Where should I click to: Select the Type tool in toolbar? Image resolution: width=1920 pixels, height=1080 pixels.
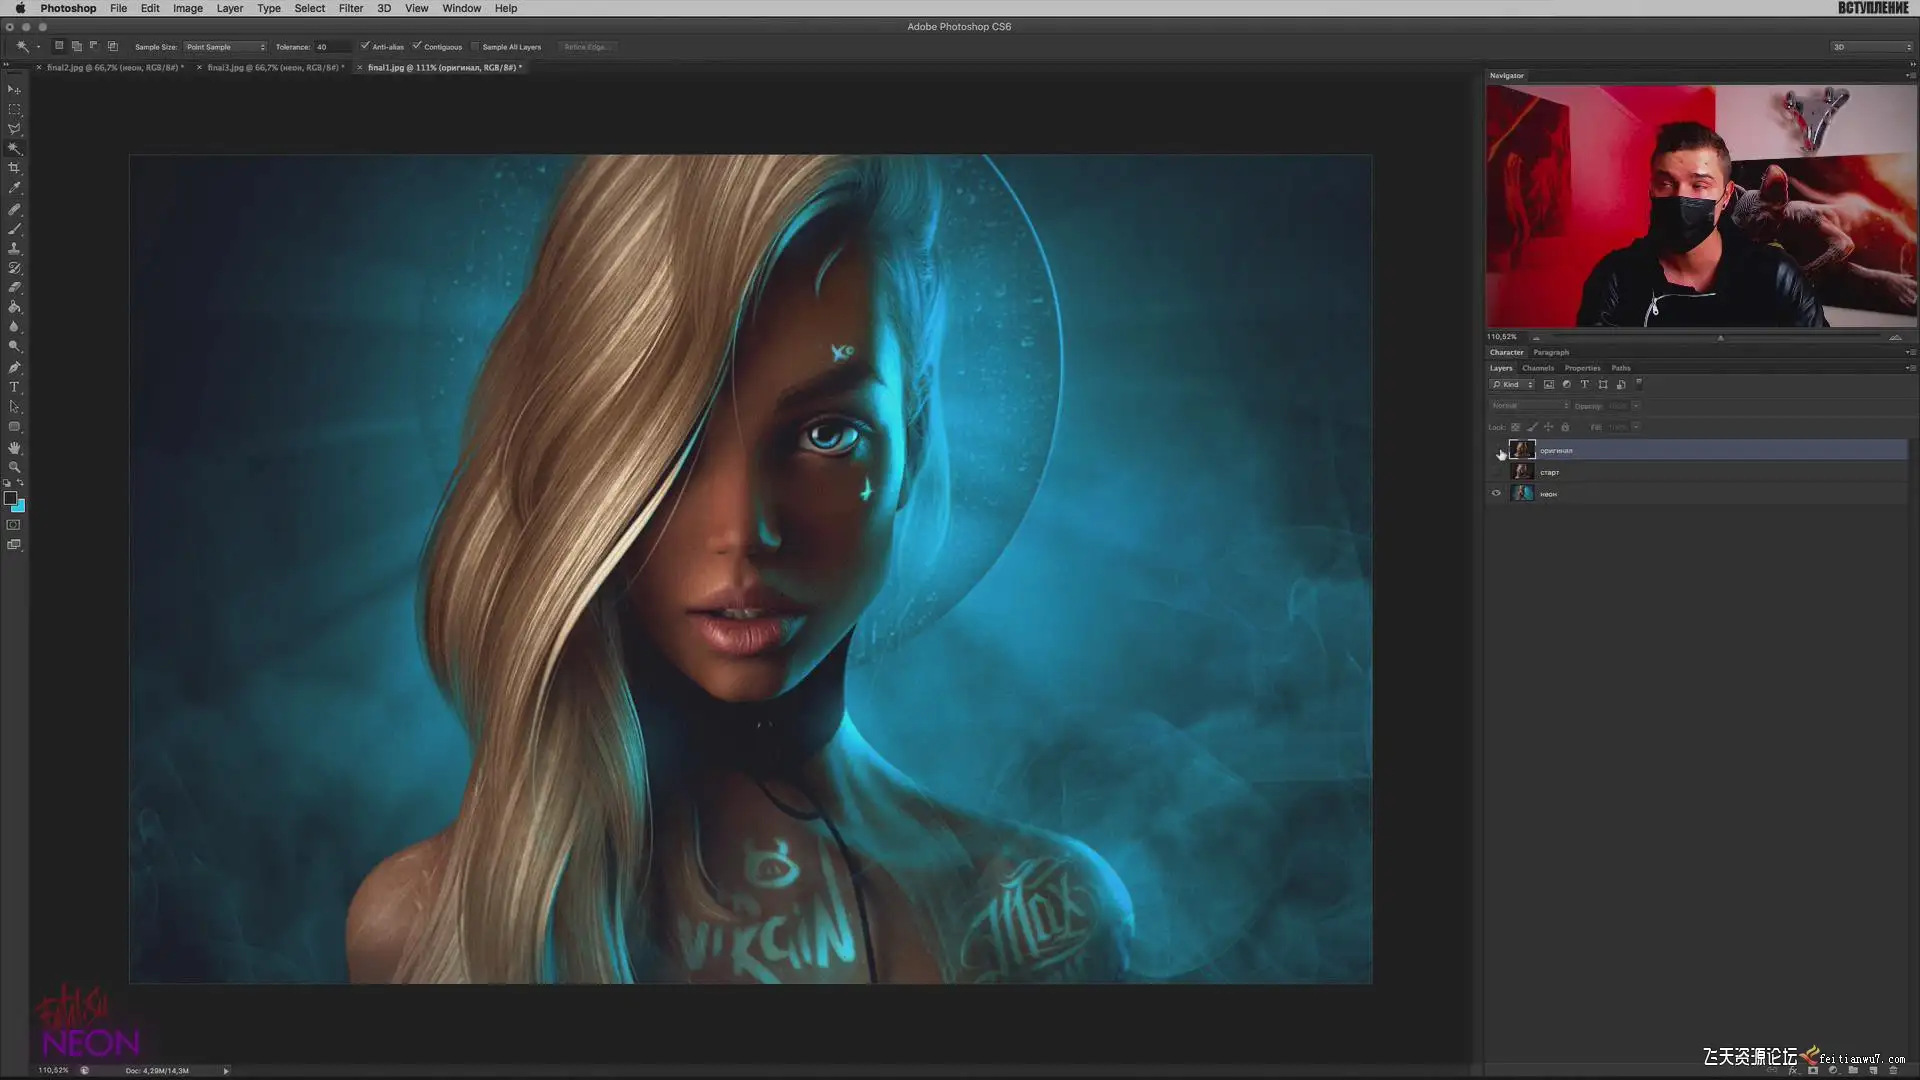pyautogui.click(x=14, y=387)
